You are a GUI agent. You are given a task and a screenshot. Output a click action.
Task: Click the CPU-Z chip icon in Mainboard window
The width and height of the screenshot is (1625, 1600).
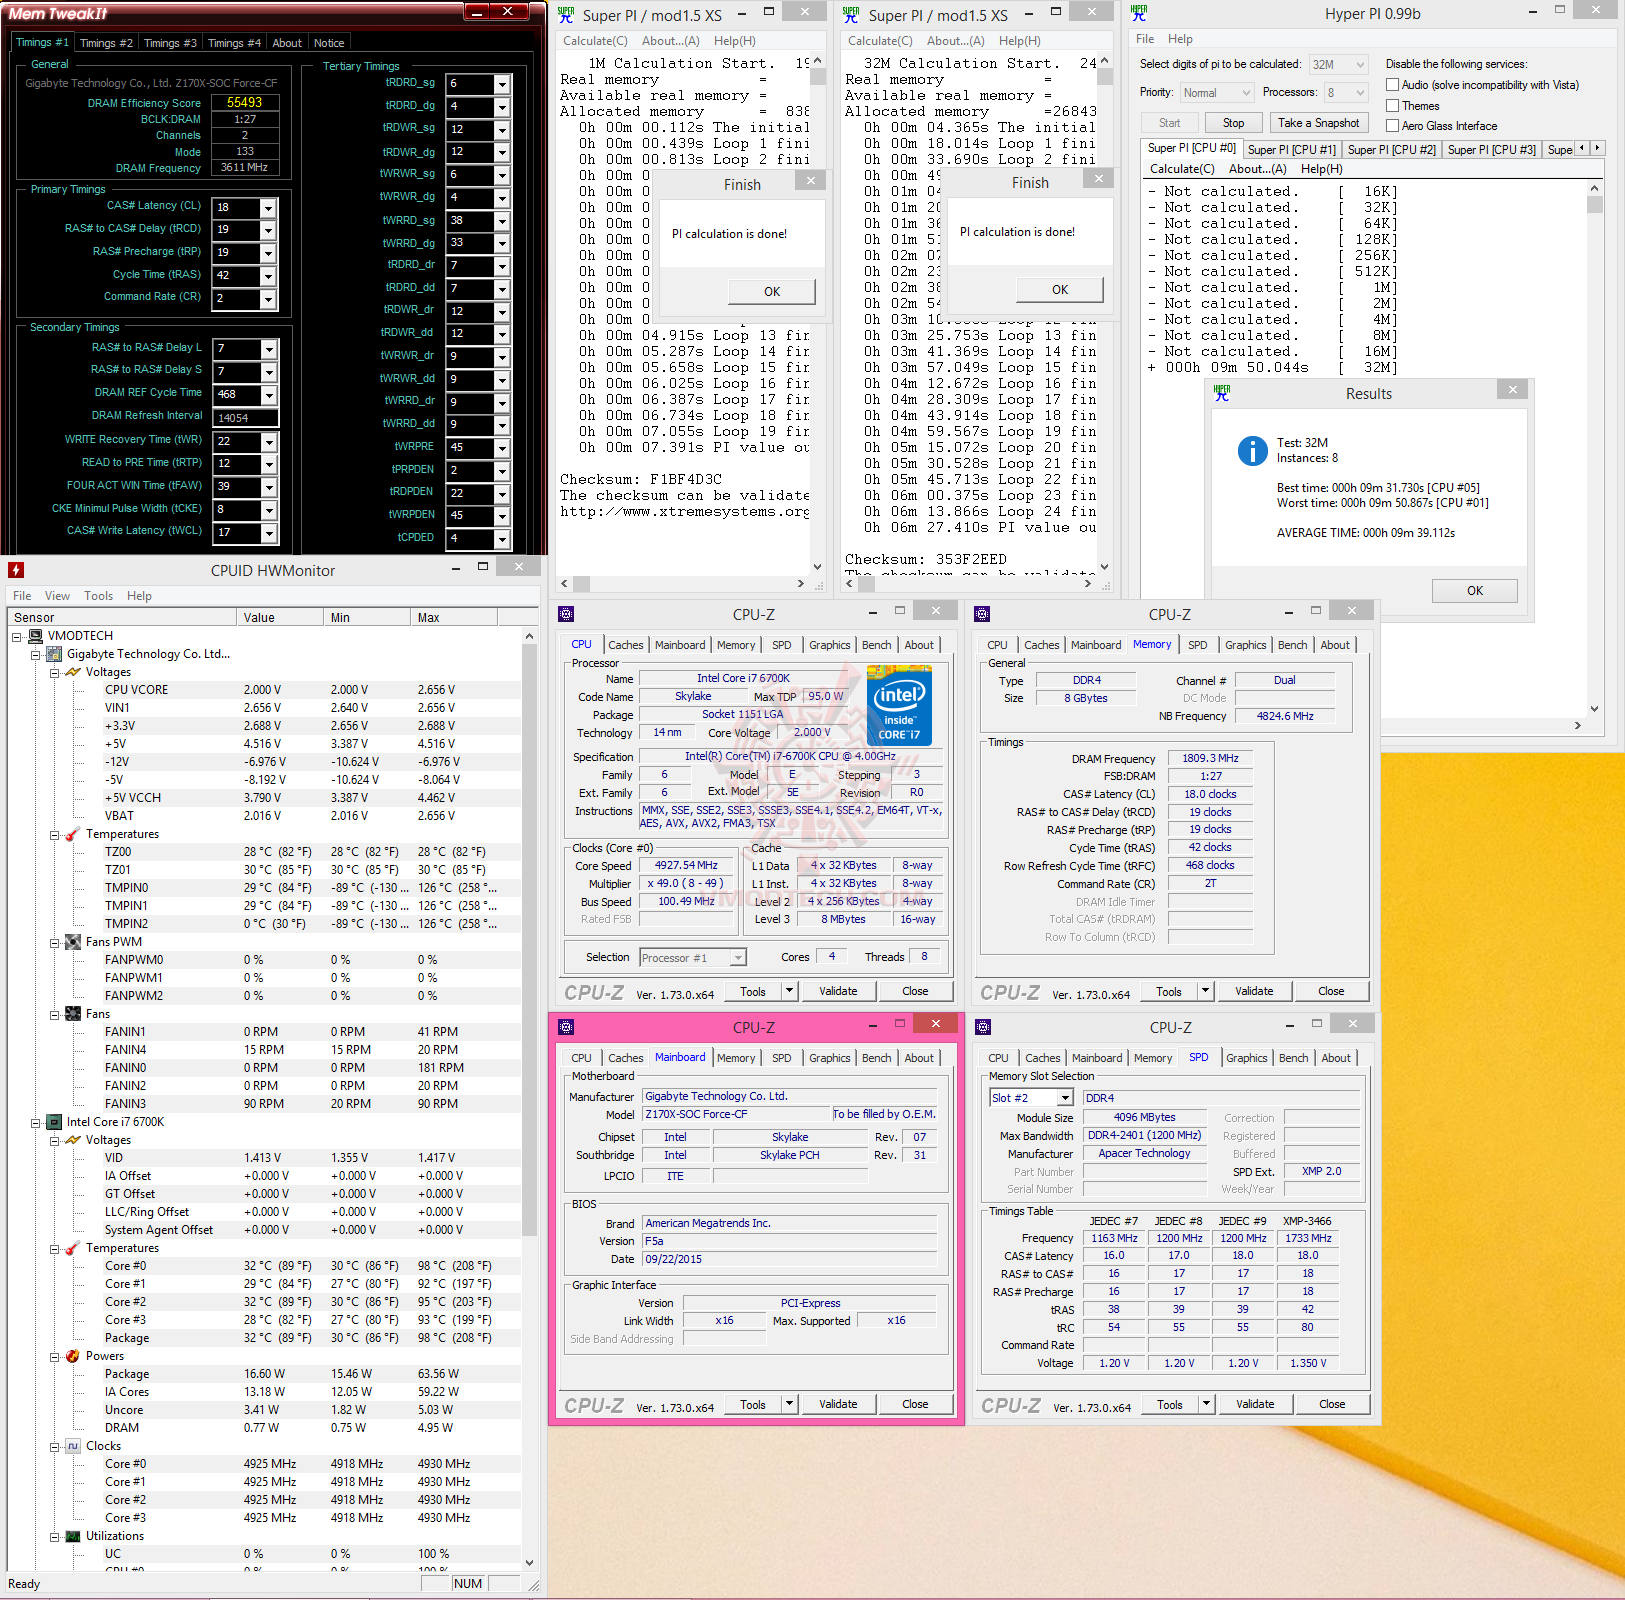coord(566,1027)
